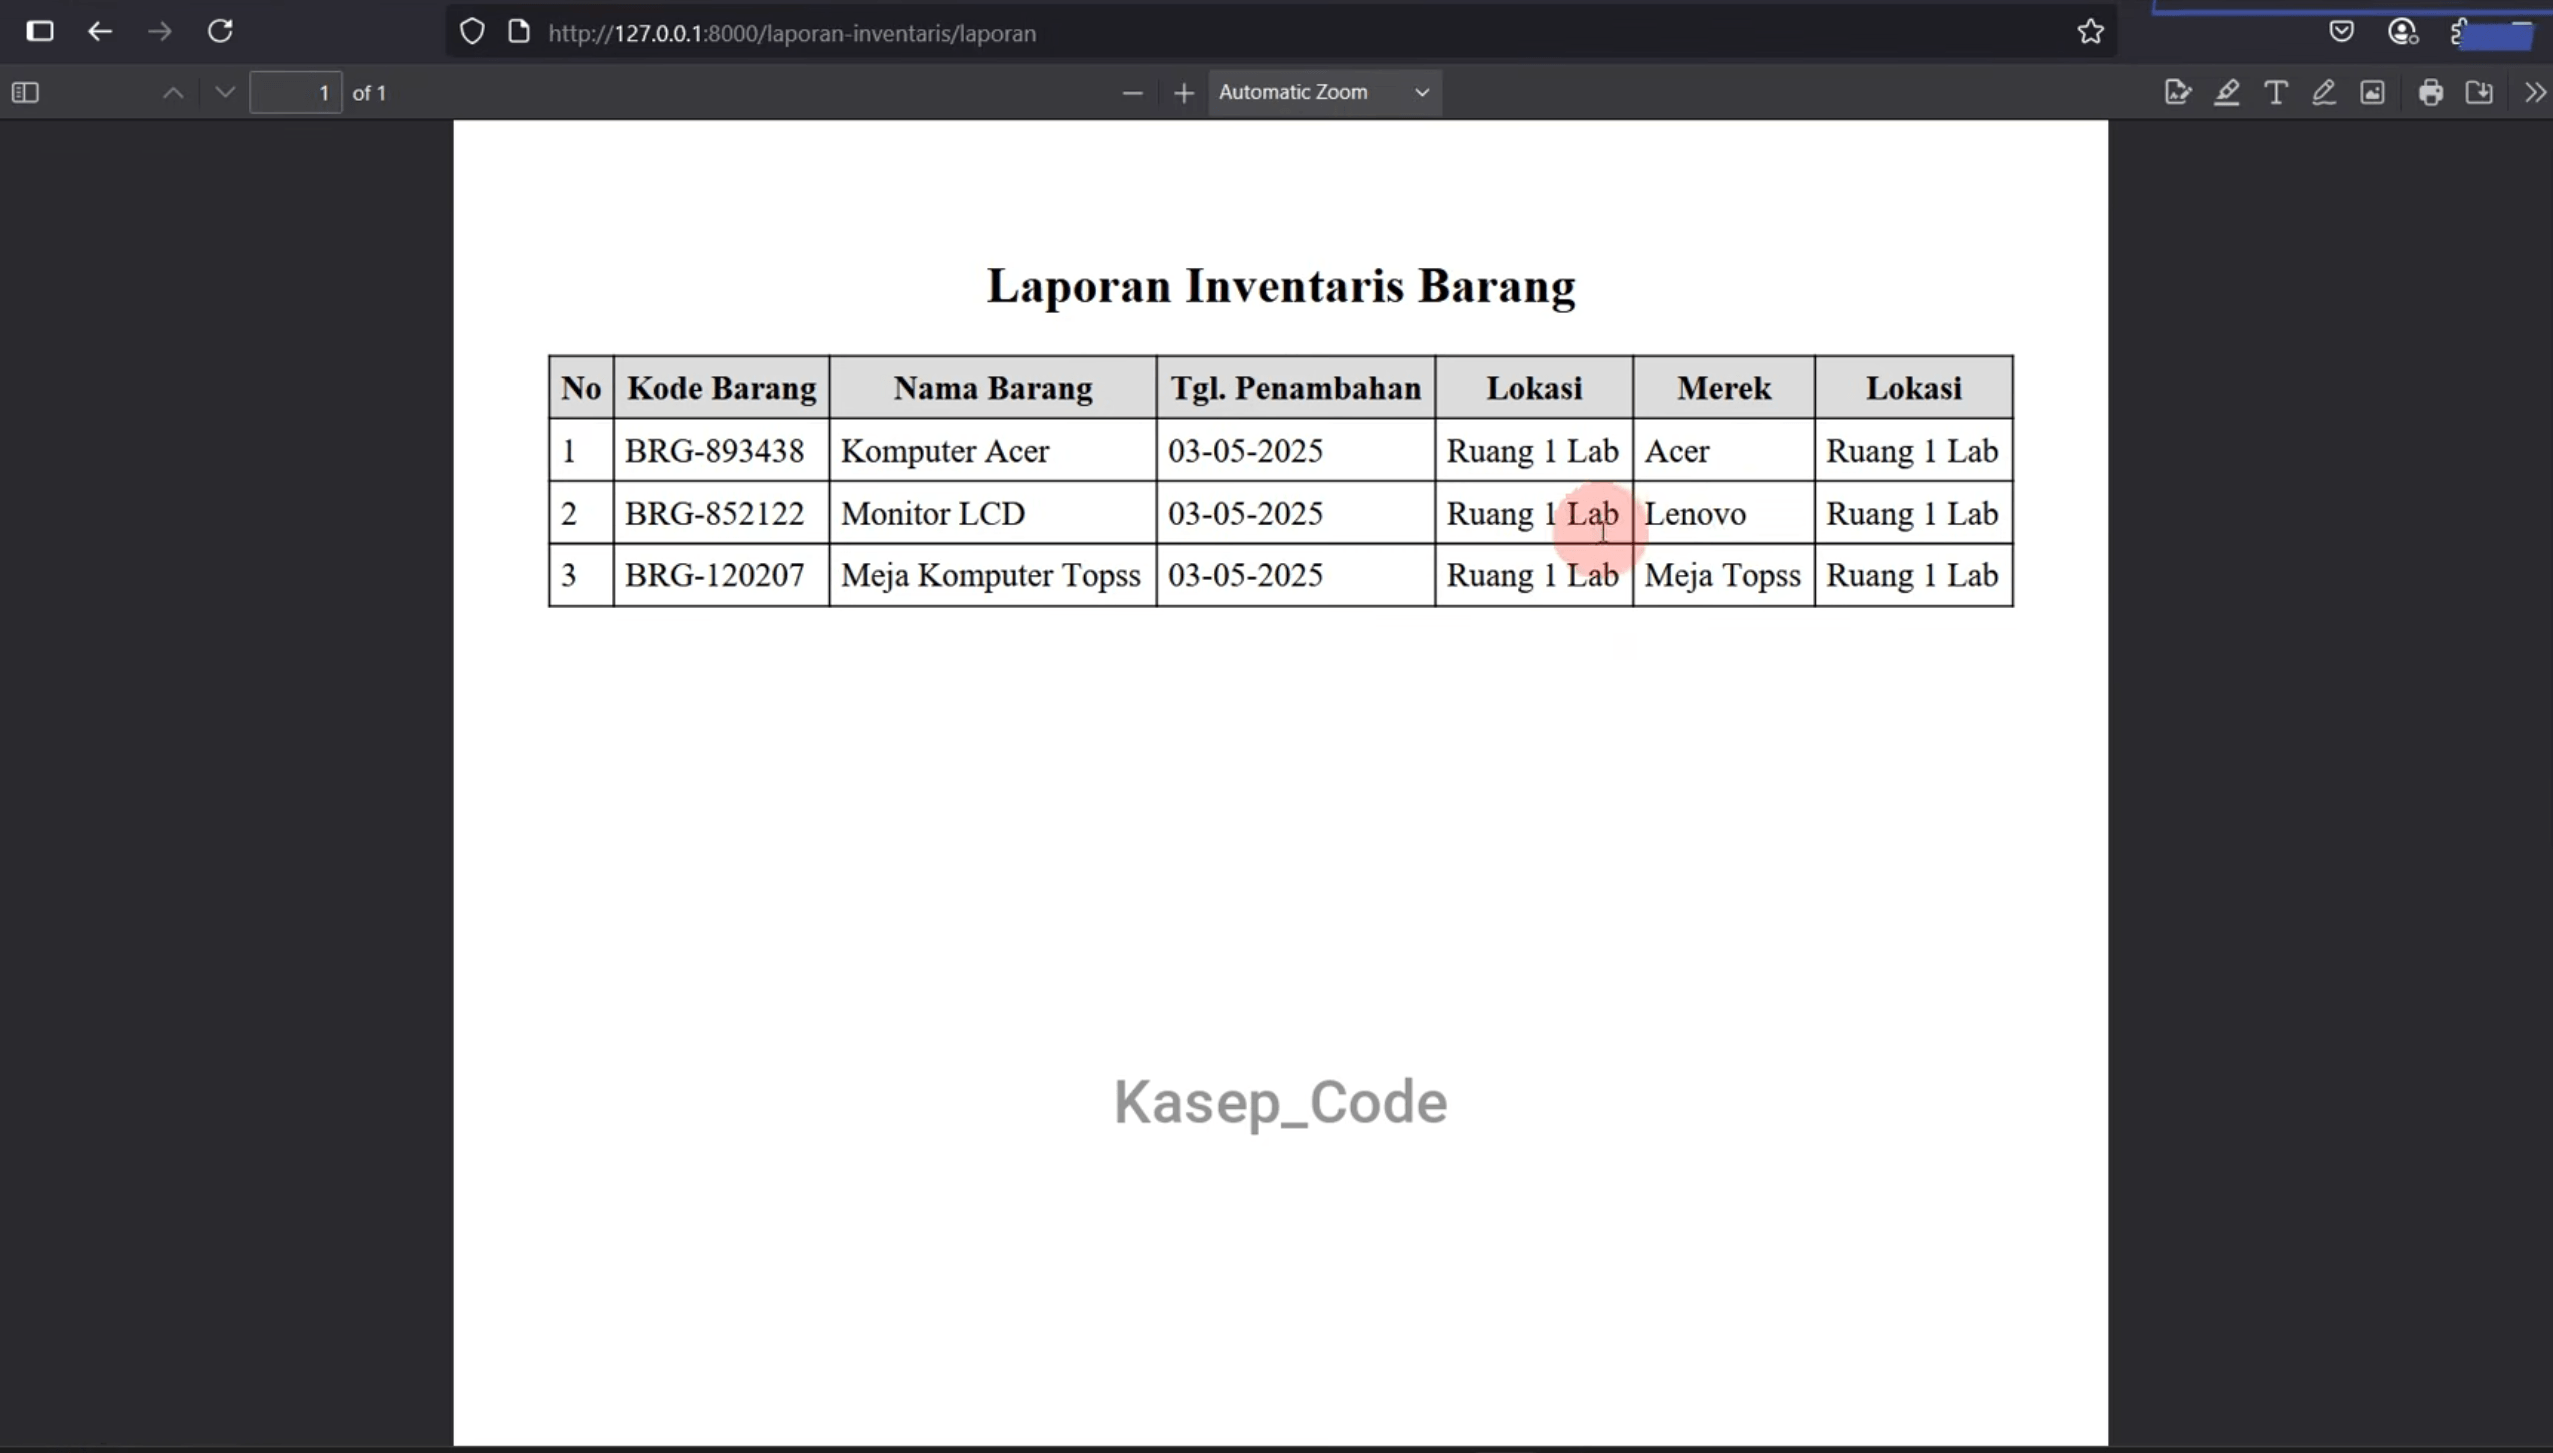
Task: Expand more PDF viewer tools
Action: click(2534, 93)
